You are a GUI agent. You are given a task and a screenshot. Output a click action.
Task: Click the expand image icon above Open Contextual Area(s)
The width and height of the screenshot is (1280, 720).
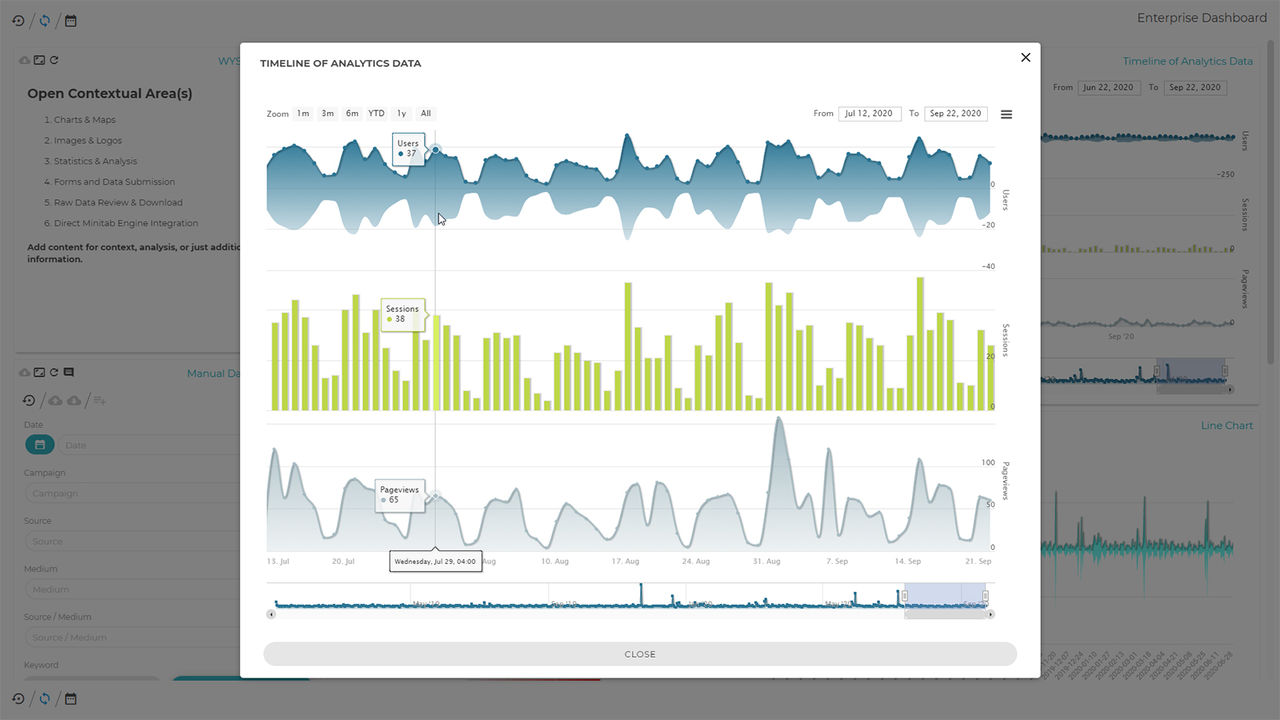(38, 60)
